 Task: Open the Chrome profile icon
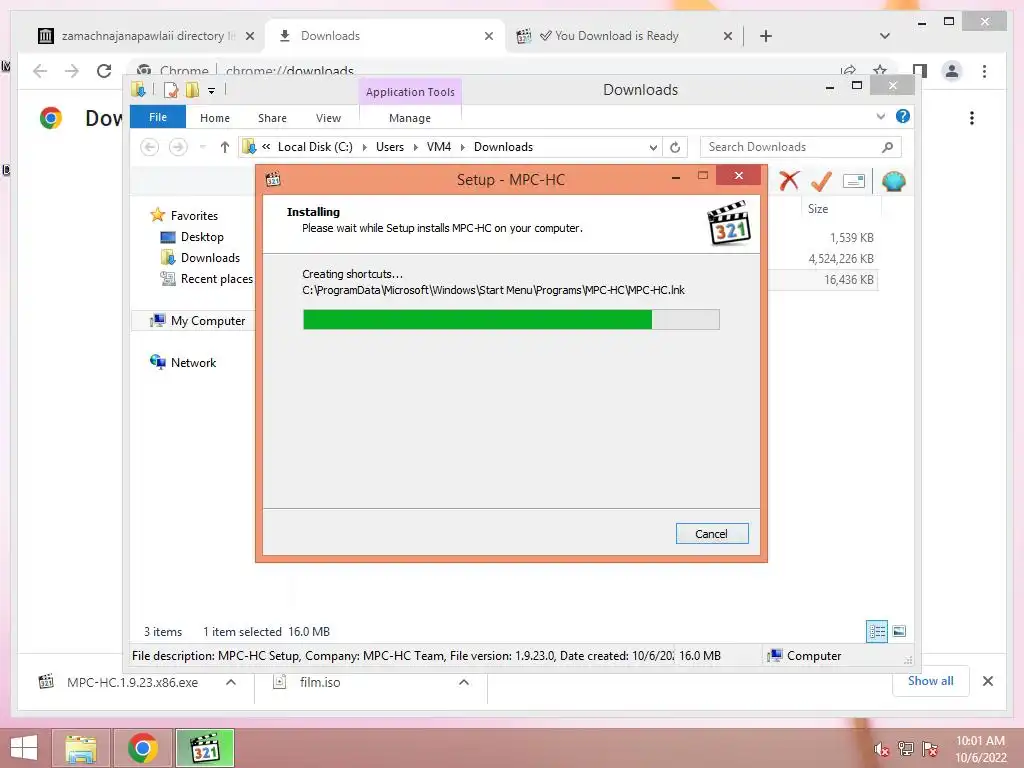click(952, 71)
